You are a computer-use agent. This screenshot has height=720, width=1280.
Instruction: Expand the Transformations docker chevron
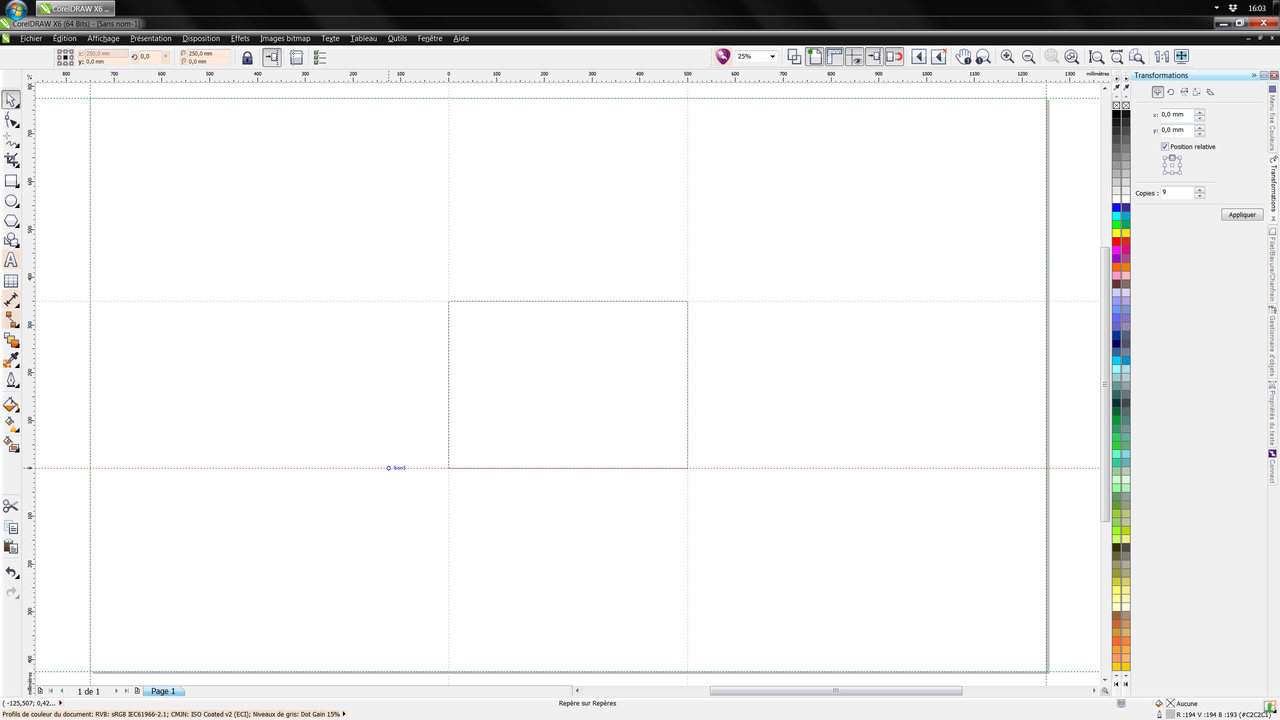pyautogui.click(x=1253, y=75)
